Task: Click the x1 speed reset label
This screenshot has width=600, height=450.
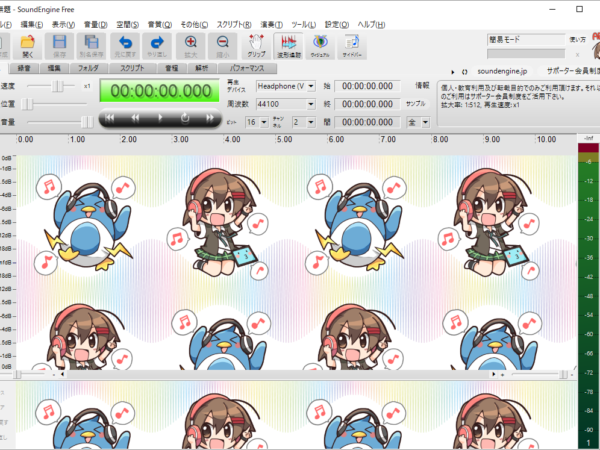Action: [87, 86]
